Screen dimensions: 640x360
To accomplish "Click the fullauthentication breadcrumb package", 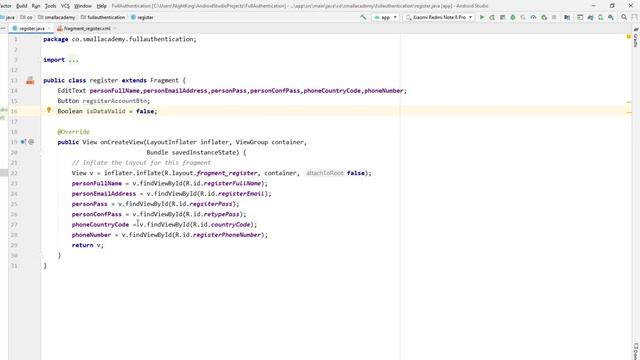I will pyautogui.click(x=103, y=17).
